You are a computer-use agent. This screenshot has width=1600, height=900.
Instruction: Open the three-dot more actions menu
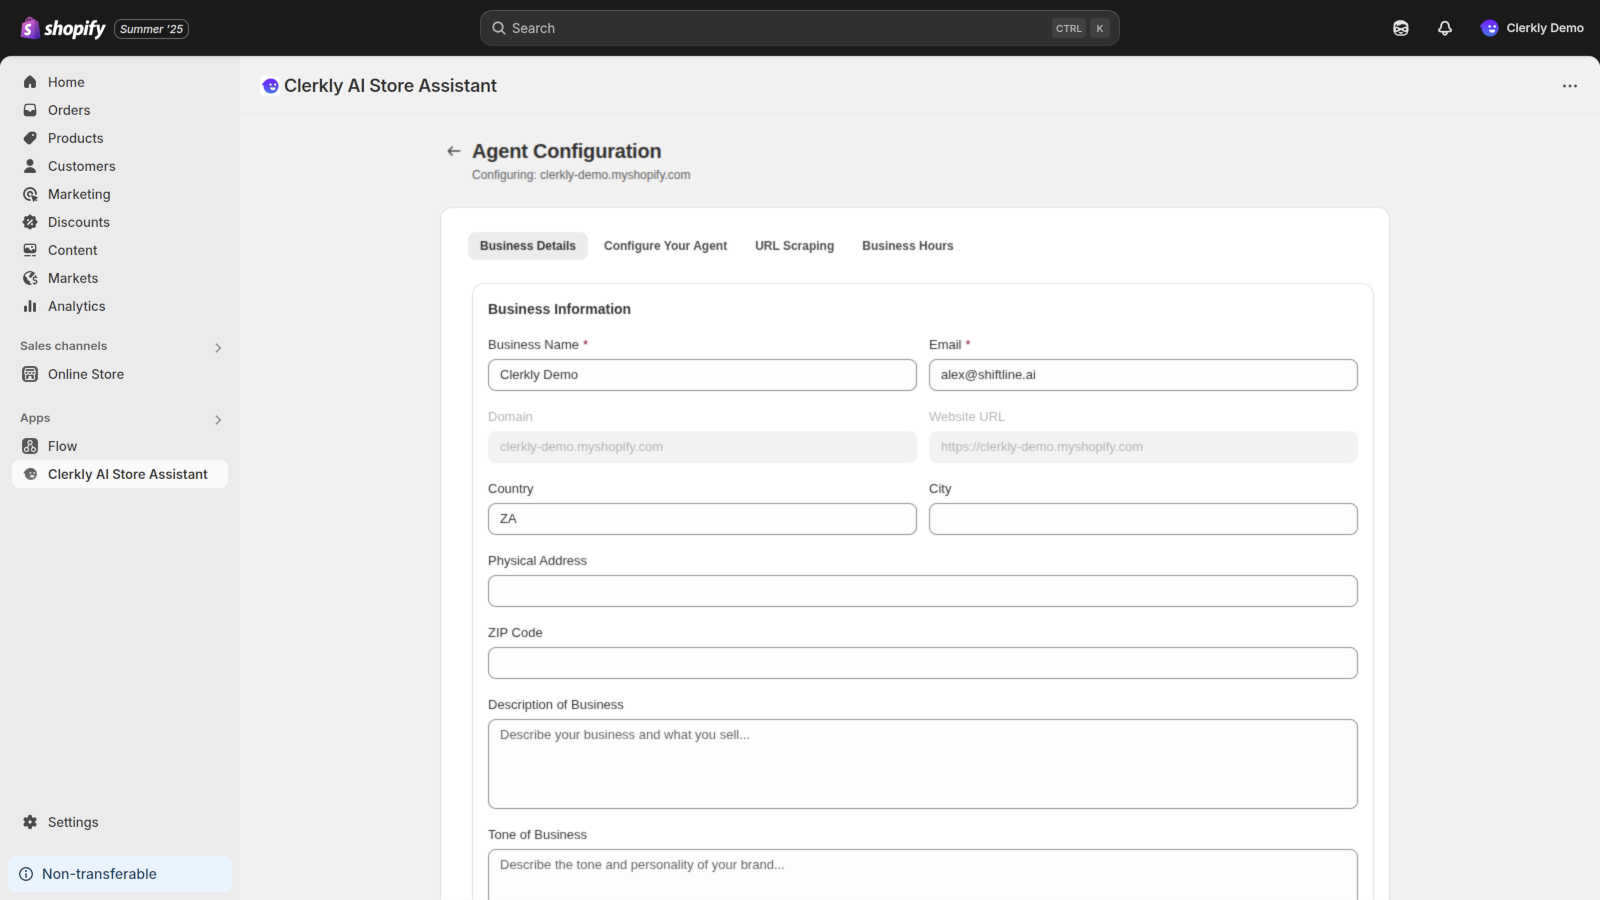point(1570,86)
